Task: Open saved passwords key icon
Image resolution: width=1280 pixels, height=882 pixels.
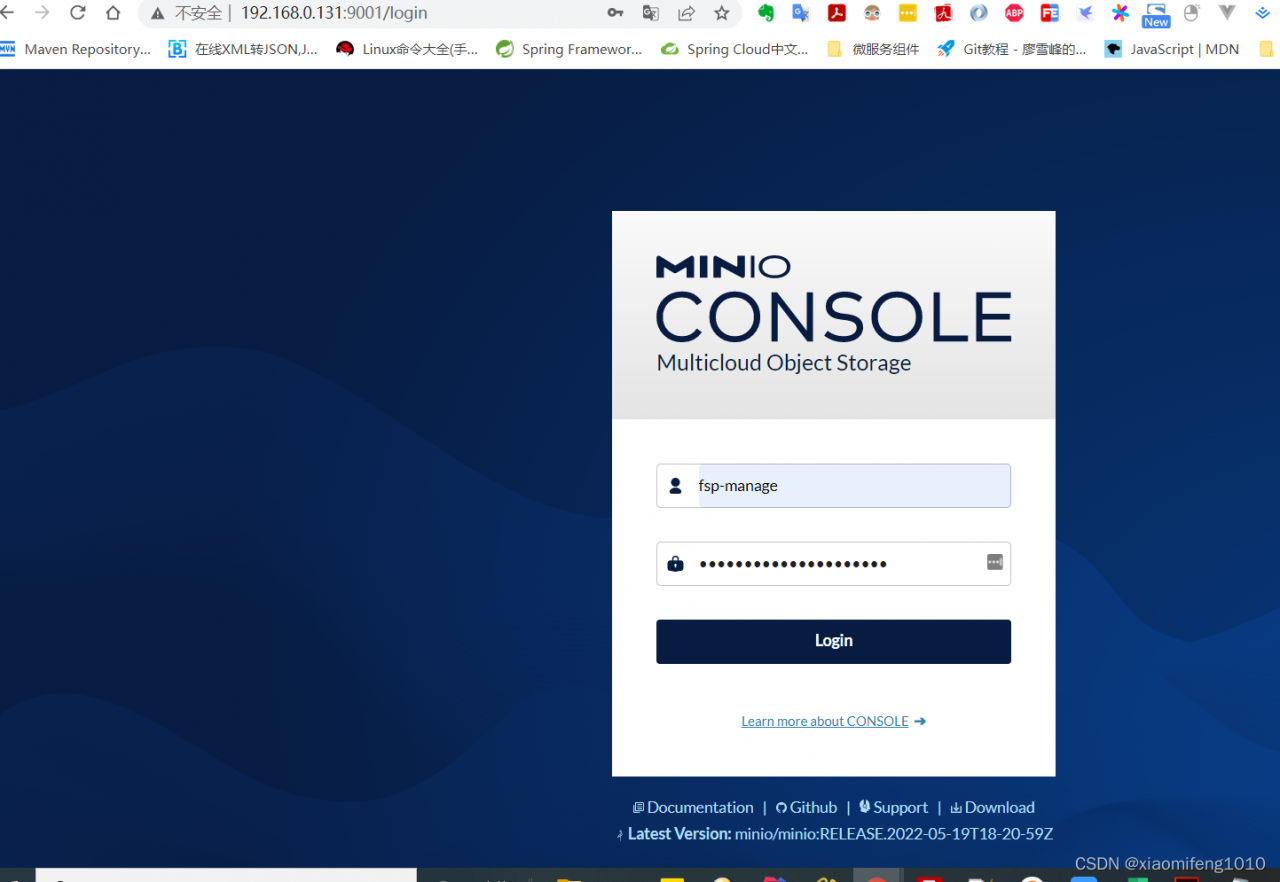Action: (616, 13)
